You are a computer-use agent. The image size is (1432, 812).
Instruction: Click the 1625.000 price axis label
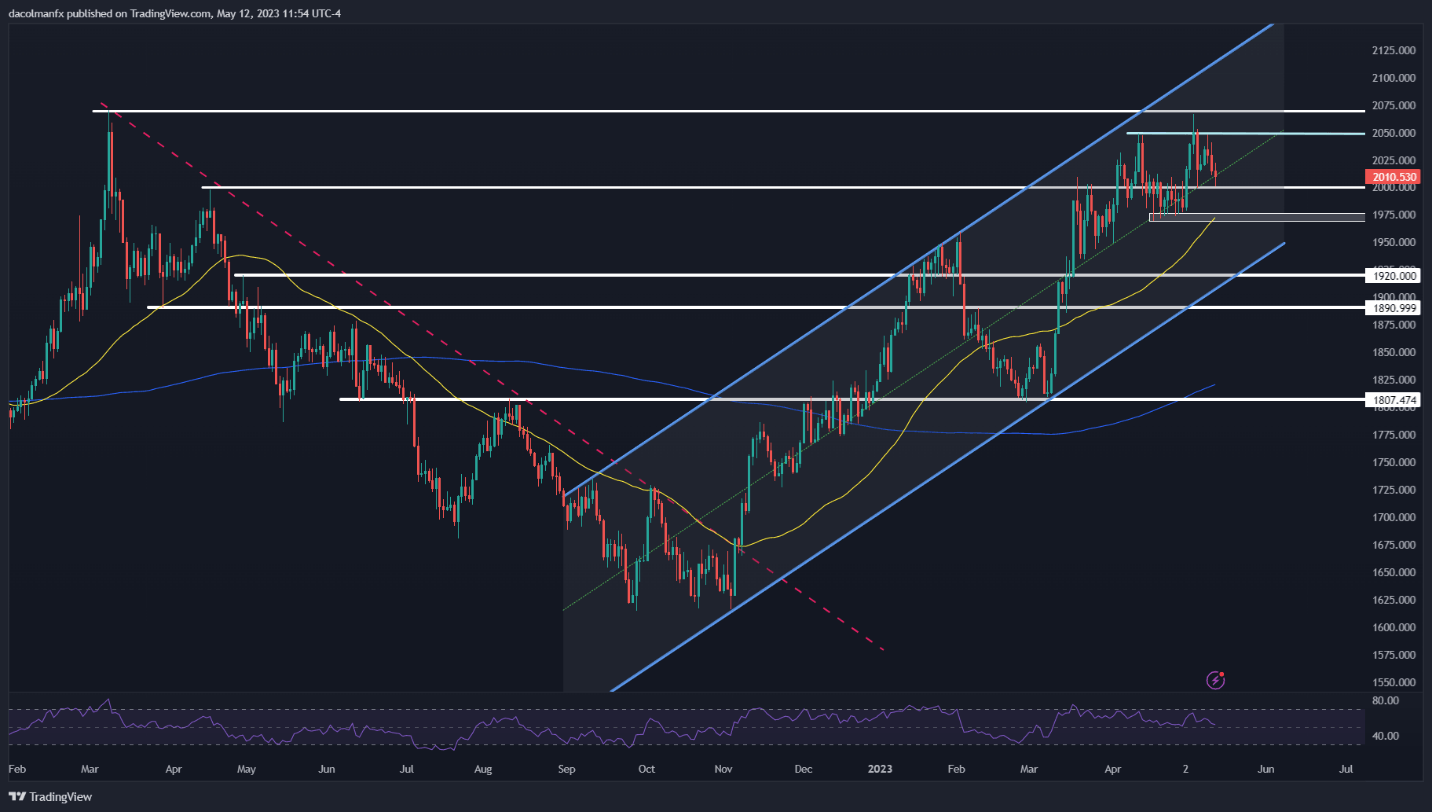coord(1396,600)
